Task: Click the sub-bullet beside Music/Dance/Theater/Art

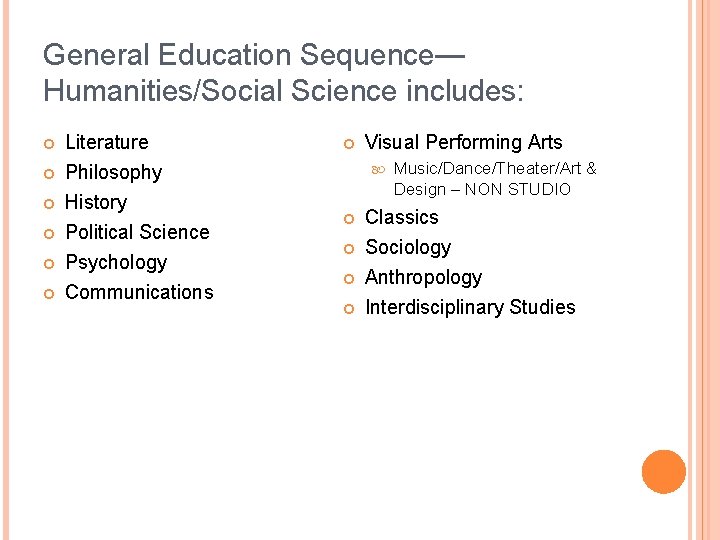Action: pos(380,170)
